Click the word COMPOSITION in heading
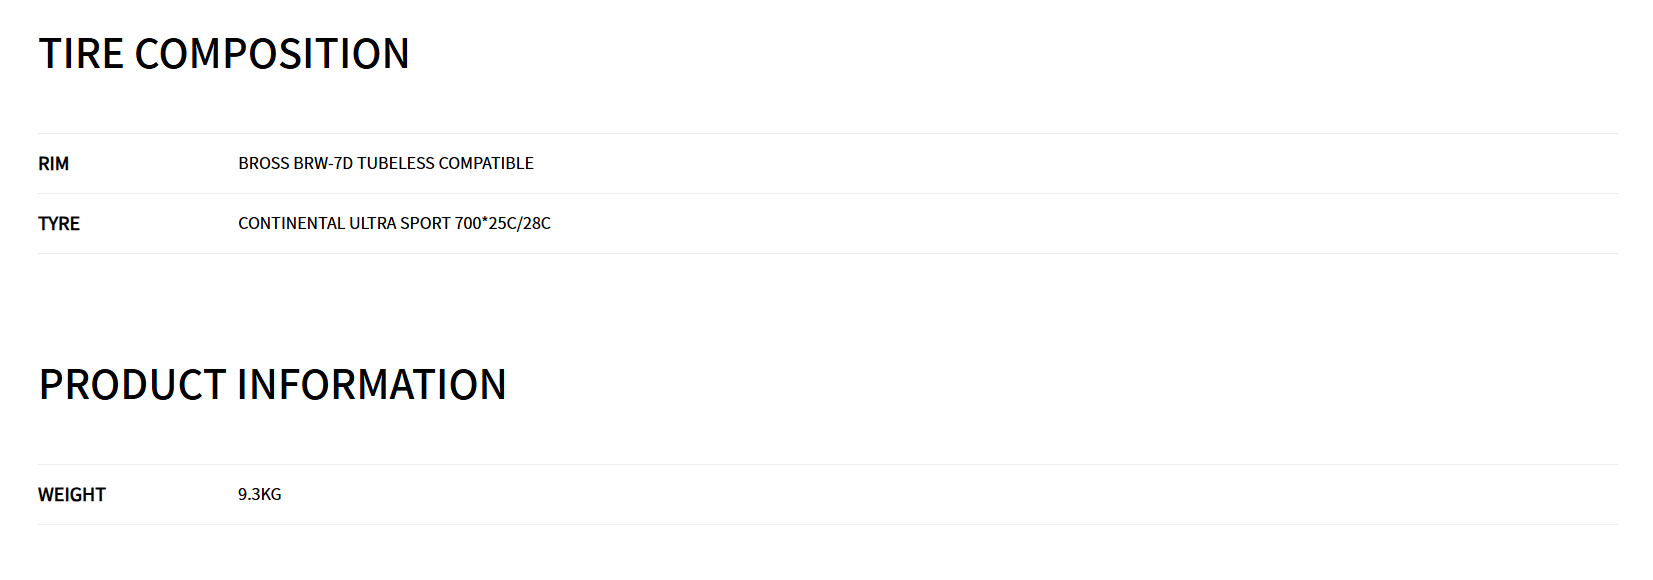1653x580 pixels. 272,54
